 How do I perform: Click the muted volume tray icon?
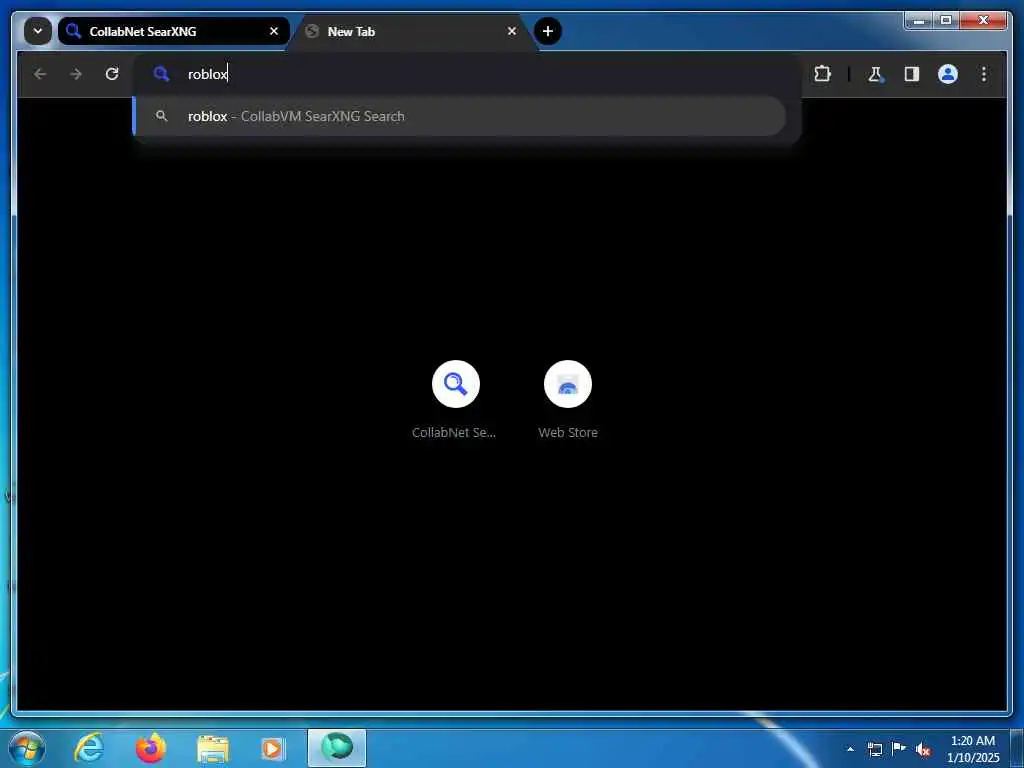click(923, 750)
